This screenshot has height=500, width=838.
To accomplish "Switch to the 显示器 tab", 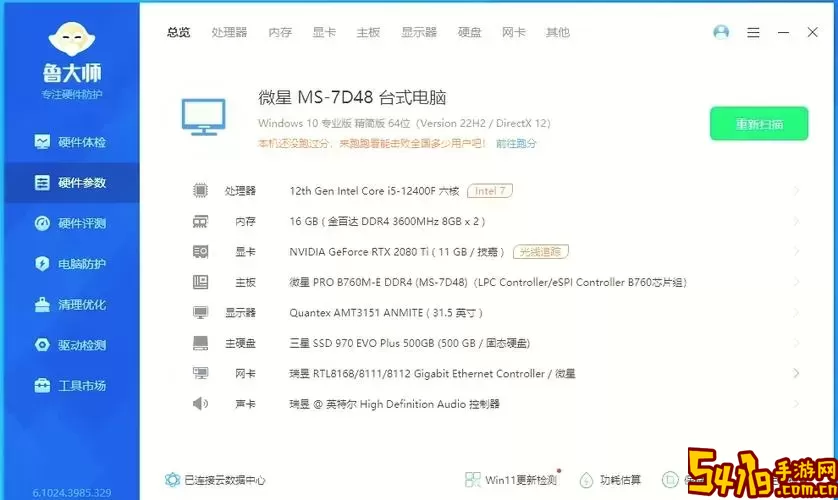I will (x=419, y=33).
